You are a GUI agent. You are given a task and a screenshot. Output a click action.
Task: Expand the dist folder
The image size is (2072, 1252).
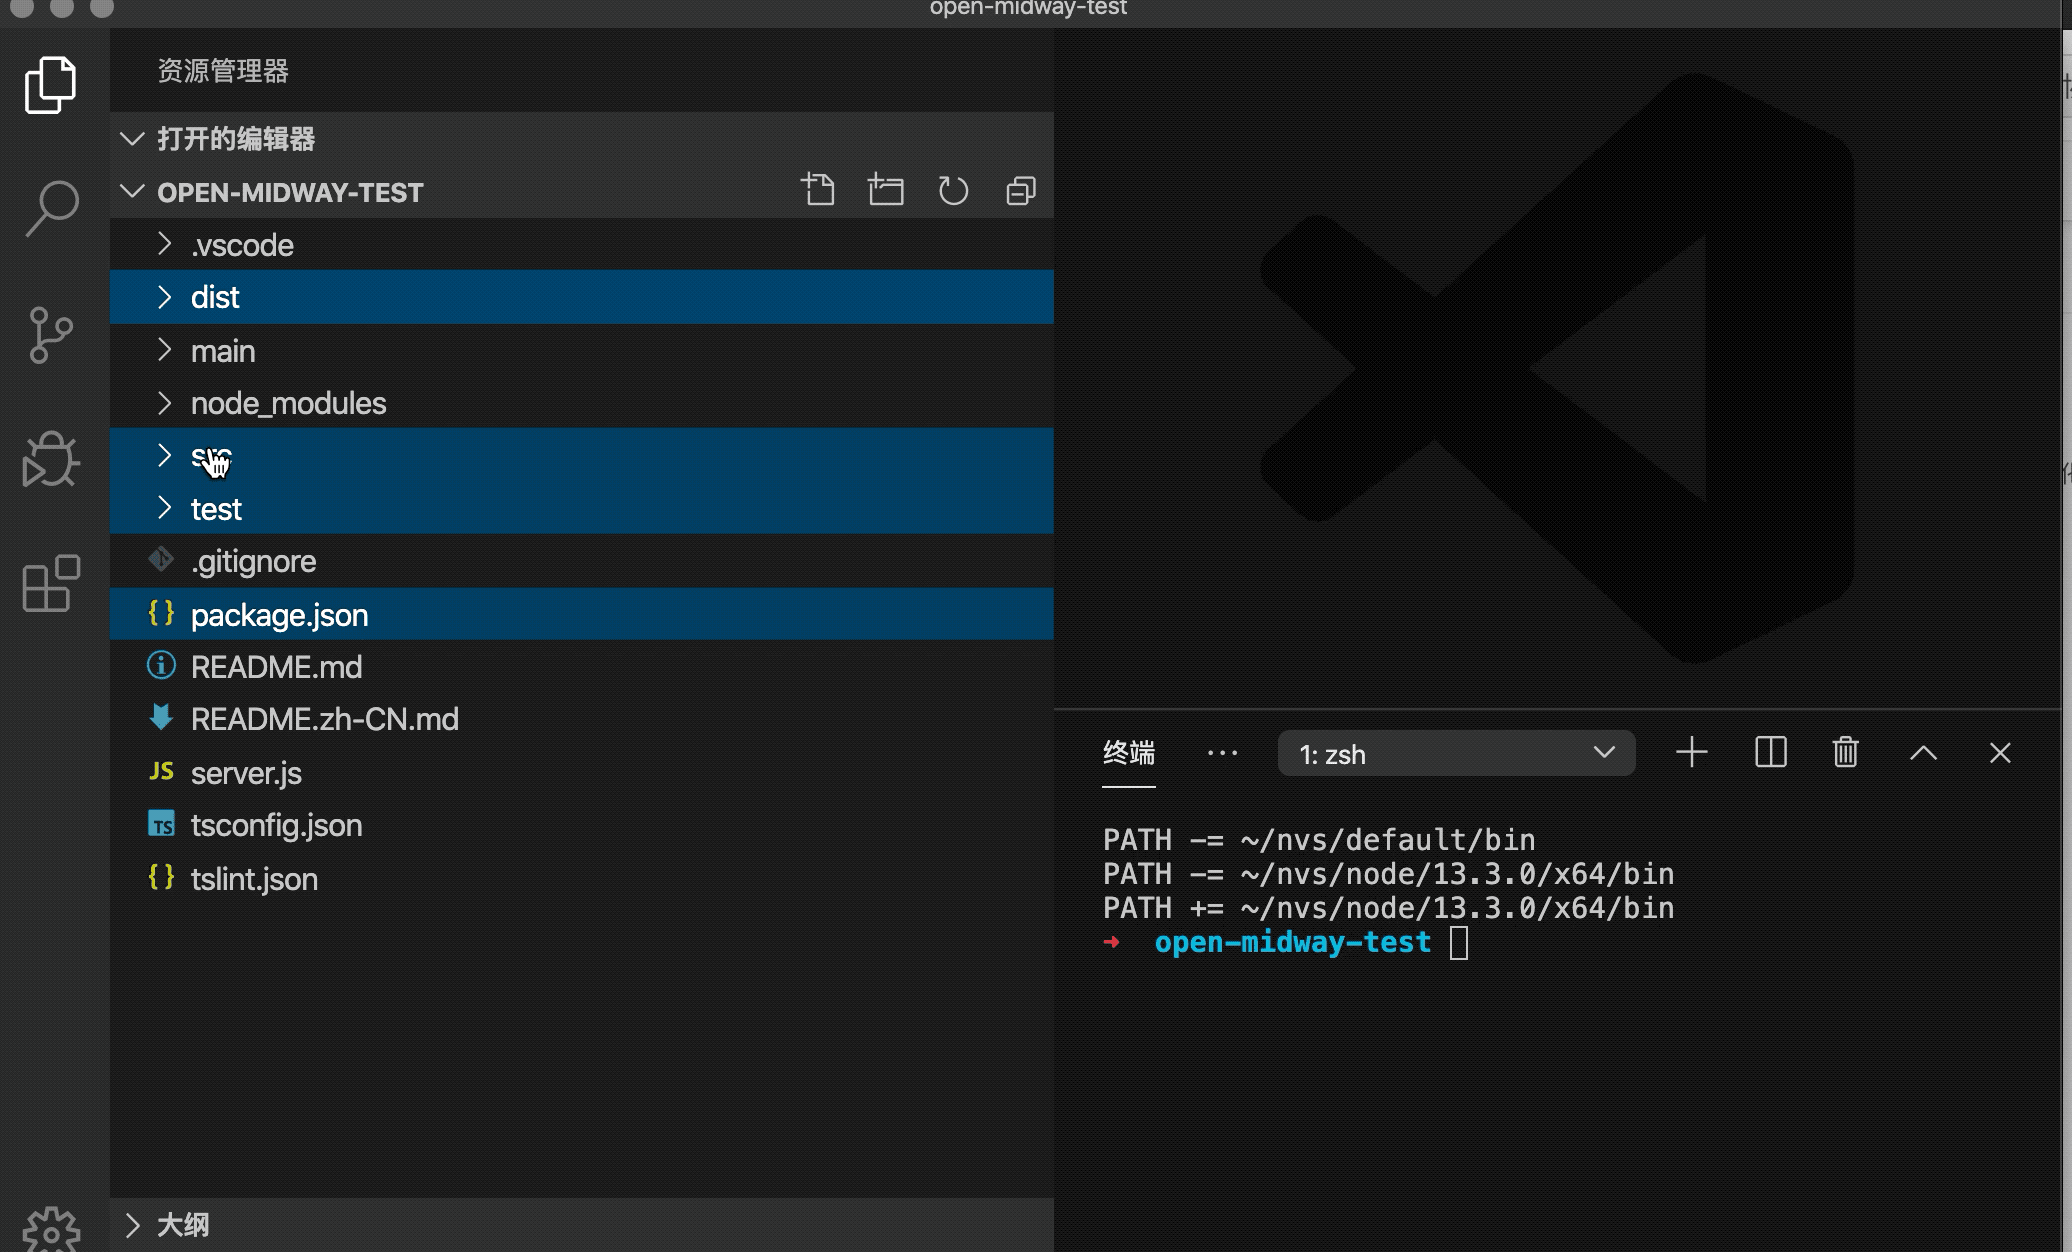[165, 297]
